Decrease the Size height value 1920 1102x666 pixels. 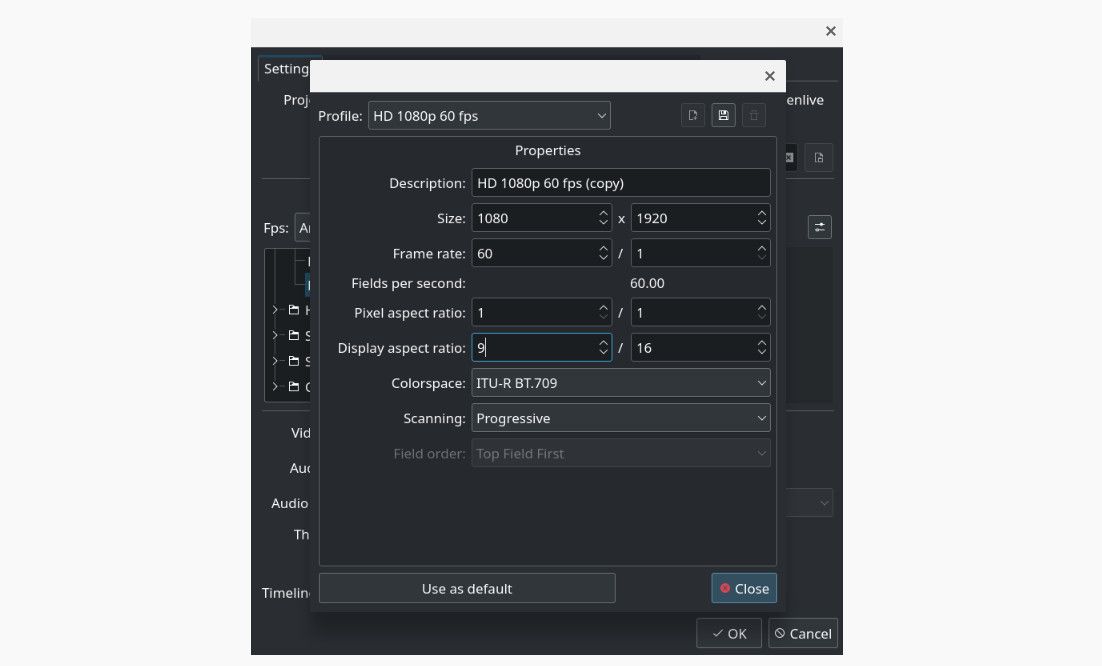point(762,223)
